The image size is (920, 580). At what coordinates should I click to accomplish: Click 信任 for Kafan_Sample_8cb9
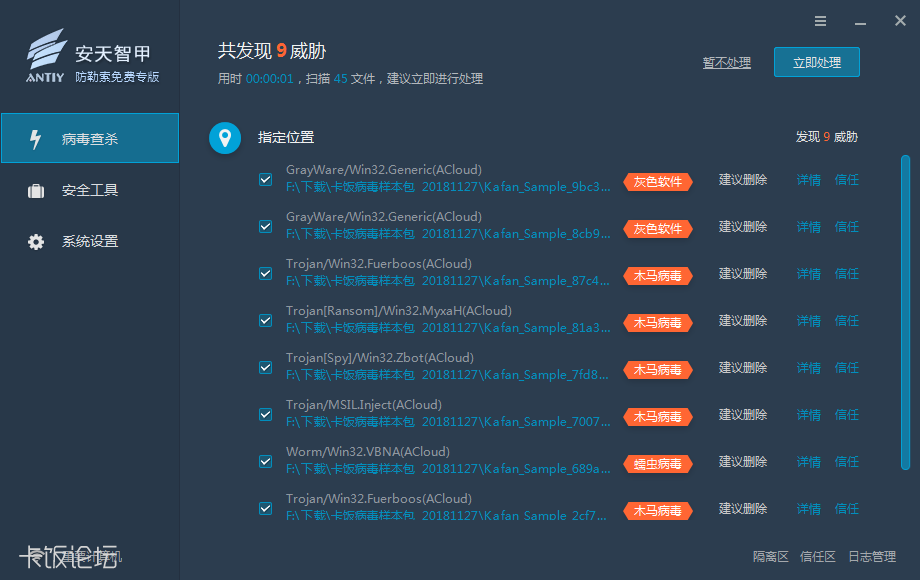847,227
